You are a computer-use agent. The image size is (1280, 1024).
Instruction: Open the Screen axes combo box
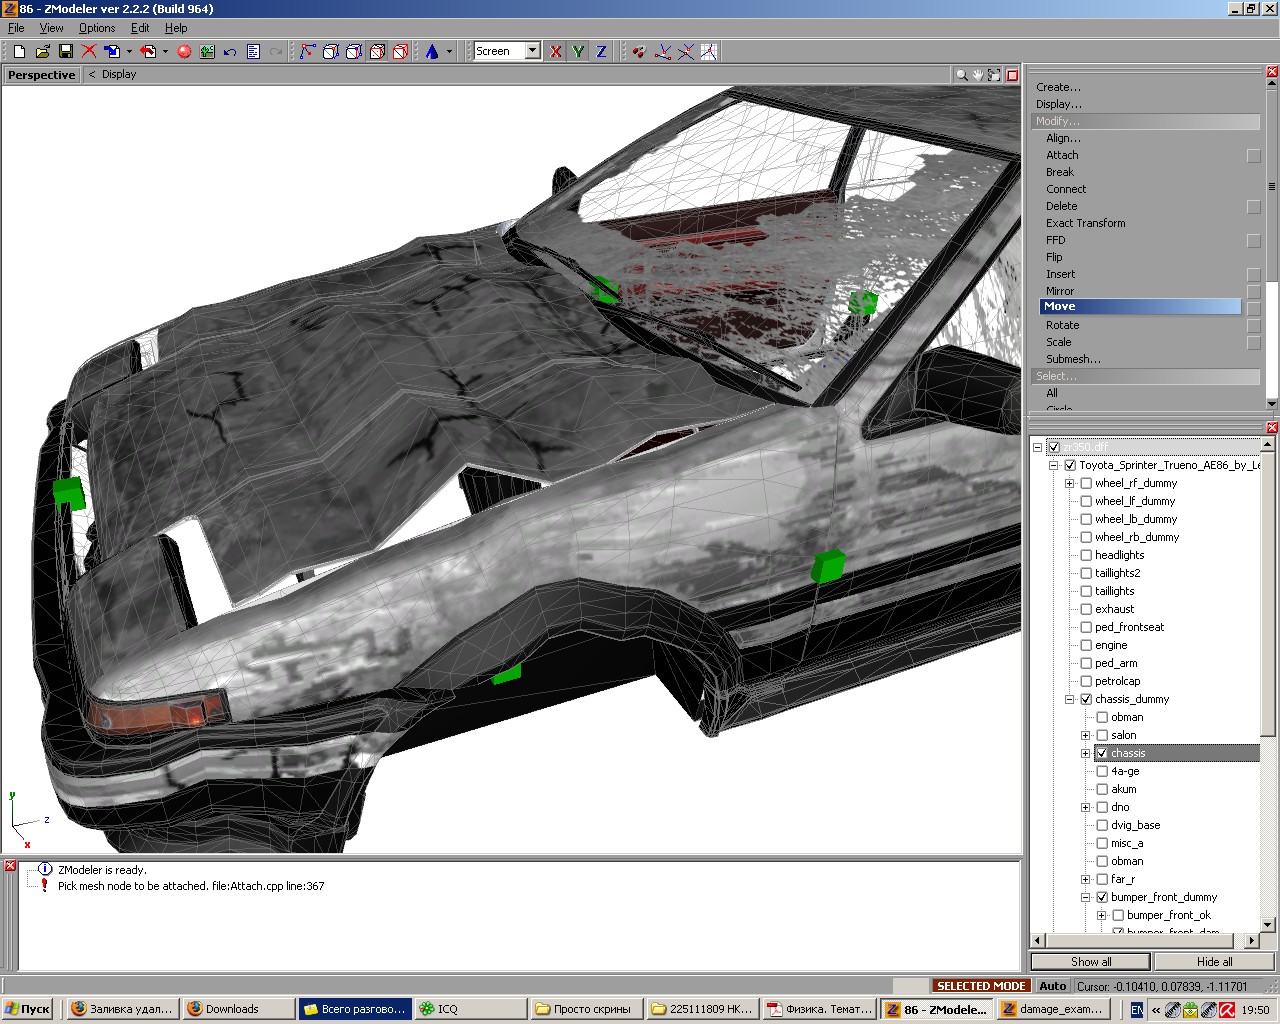507,51
